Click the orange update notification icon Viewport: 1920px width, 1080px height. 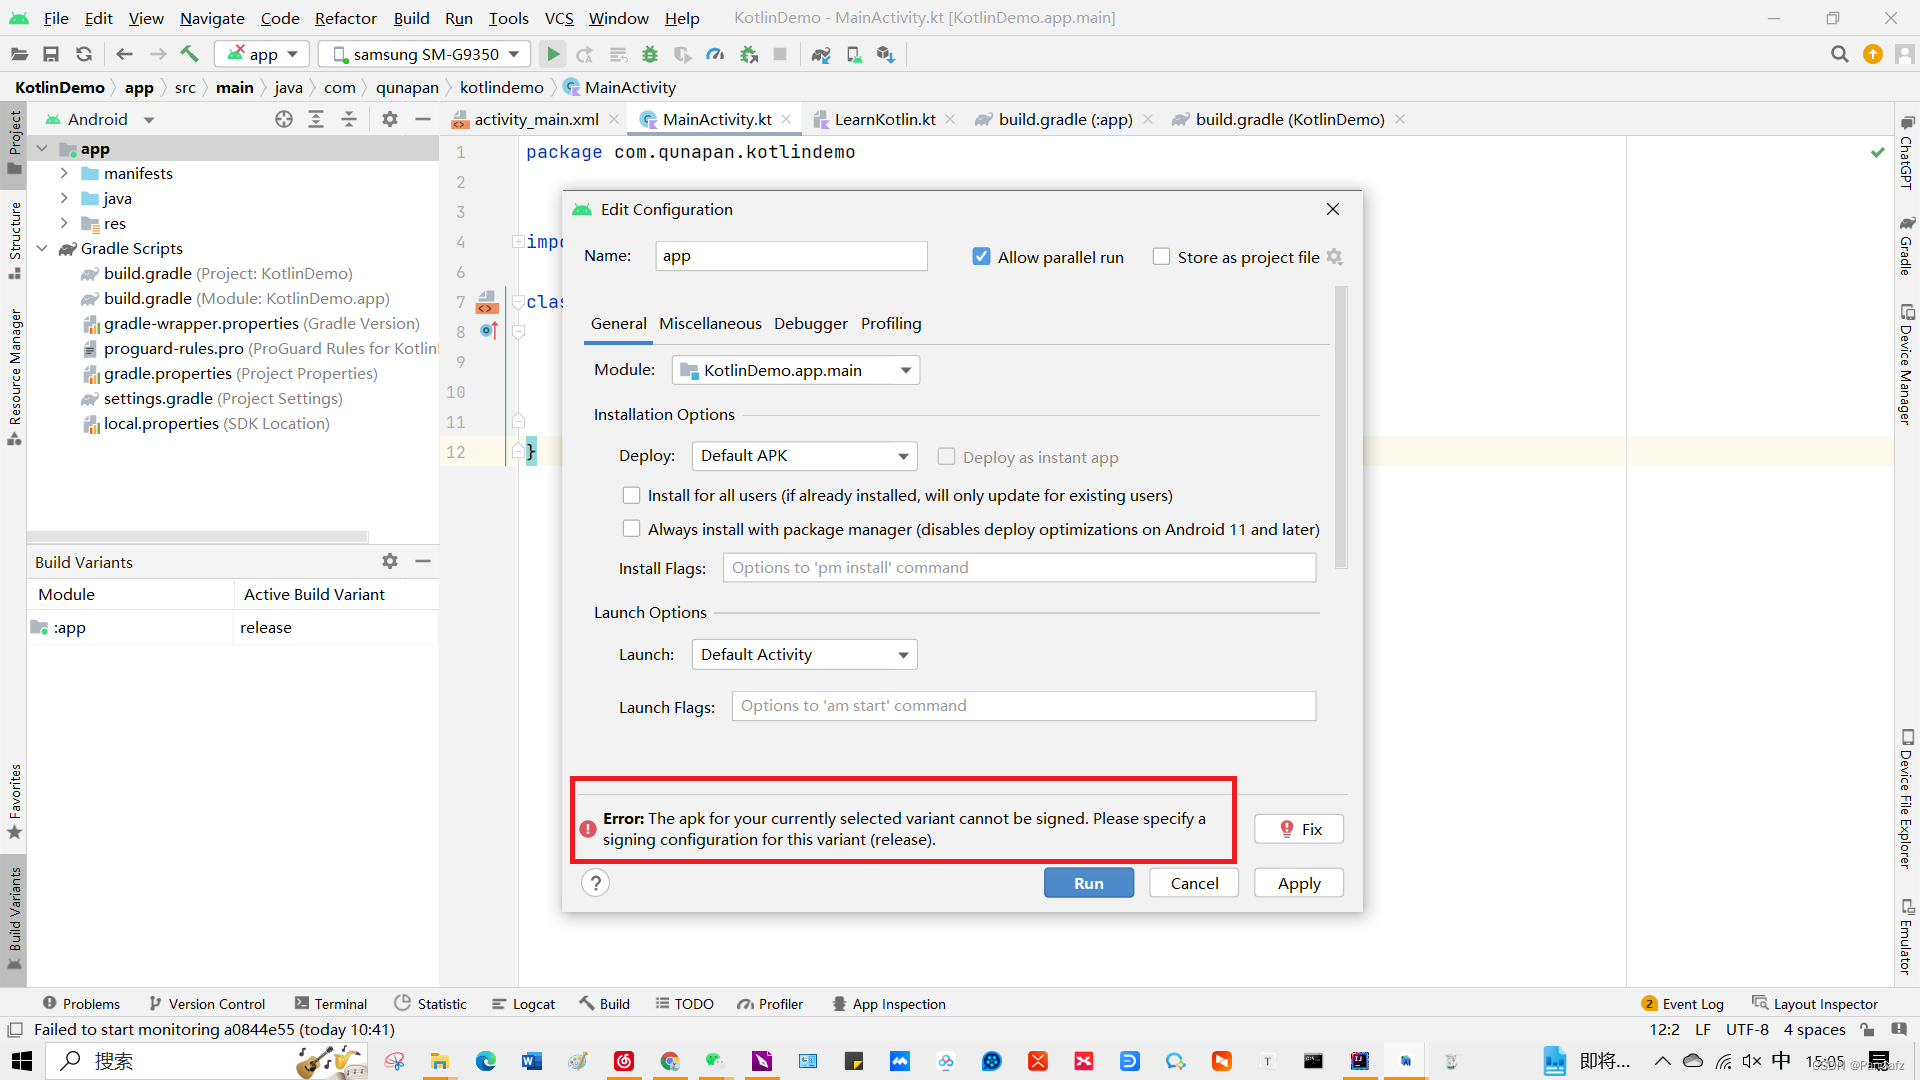[1873, 54]
